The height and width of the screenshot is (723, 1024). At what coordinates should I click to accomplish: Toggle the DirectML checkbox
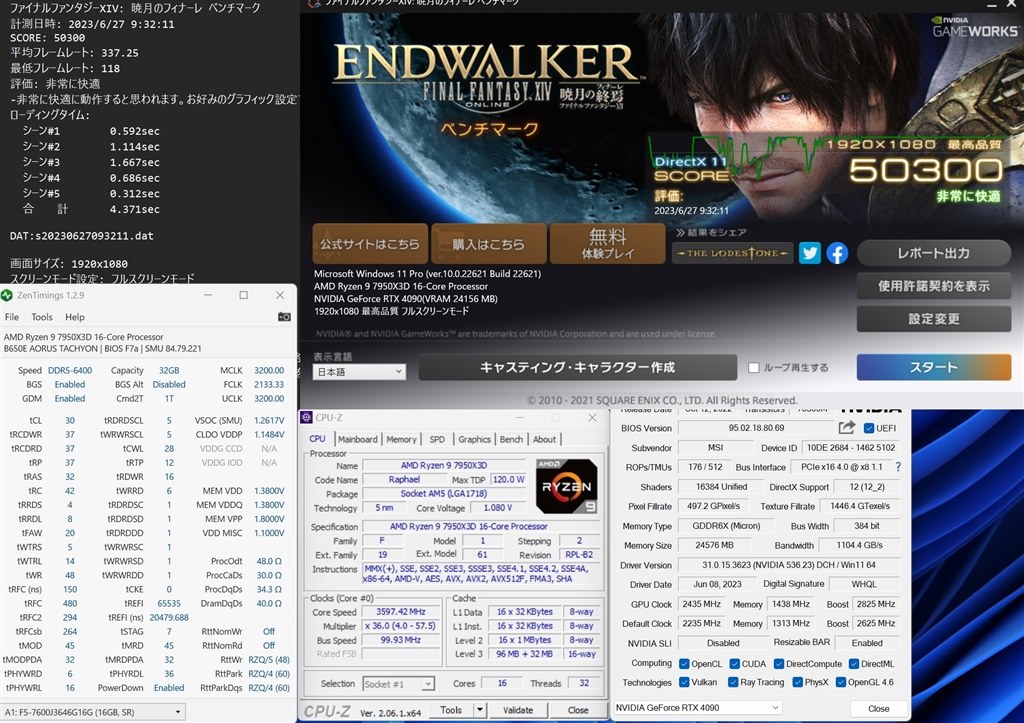[854, 664]
